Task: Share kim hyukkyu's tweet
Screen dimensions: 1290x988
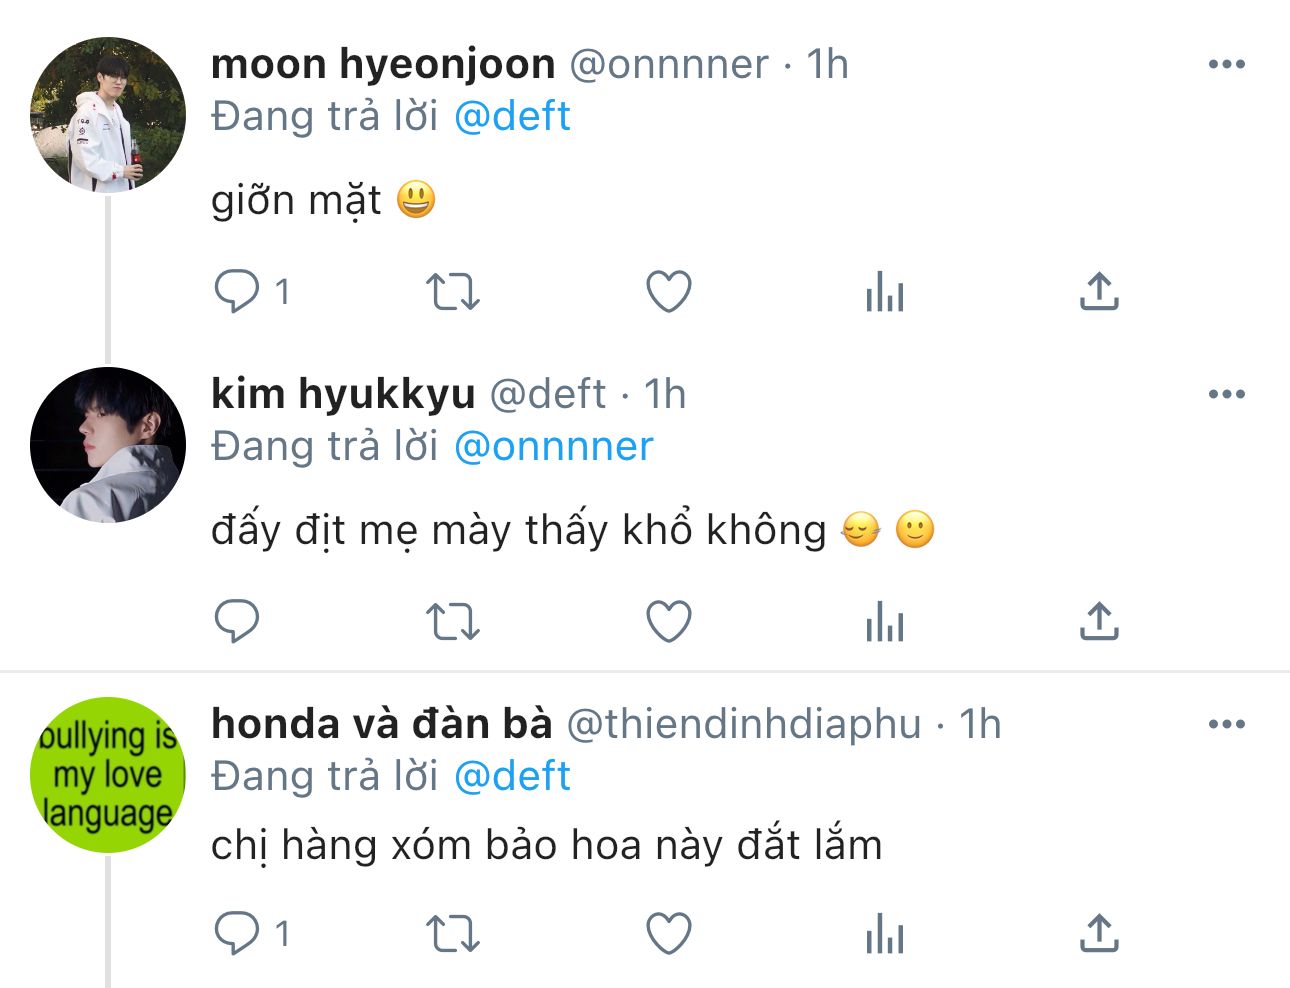Action: [1099, 621]
